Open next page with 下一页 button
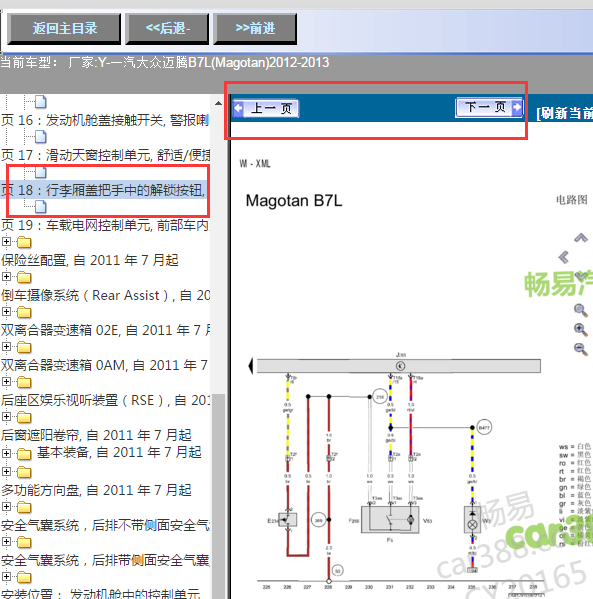This screenshot has width=593, height=599. [489, 107]
